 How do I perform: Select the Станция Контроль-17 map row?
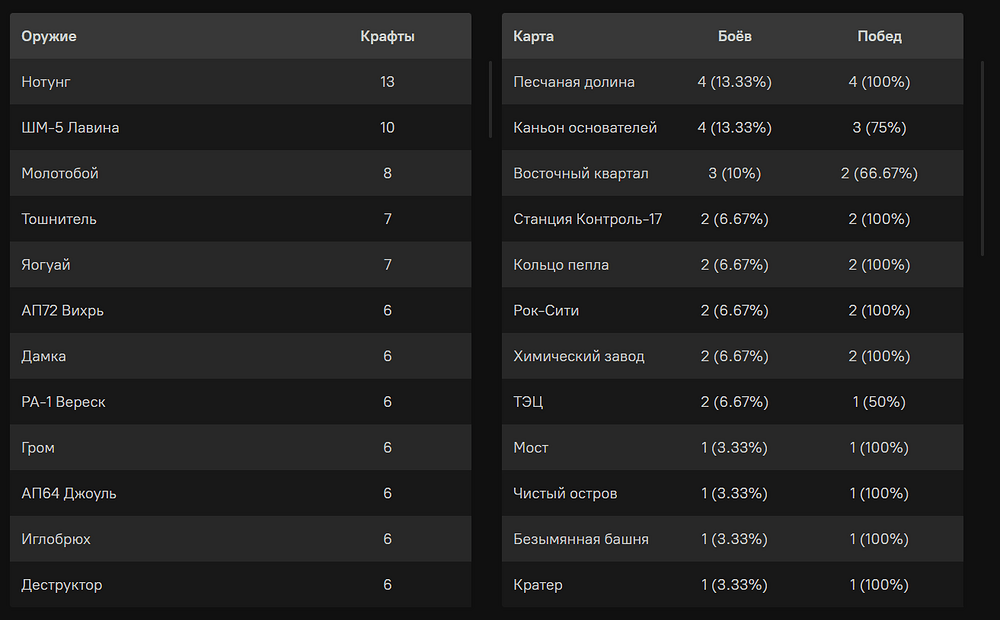(732, 219)
